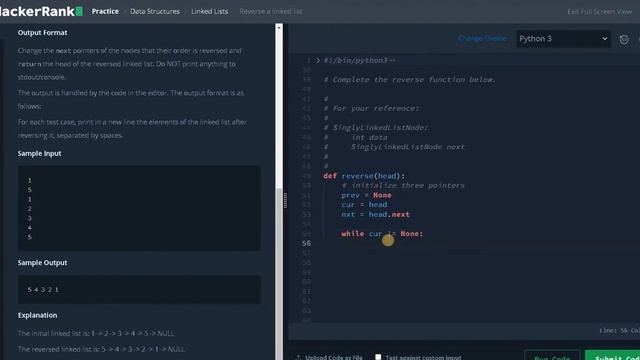Click line number 56 in gutter

[x=307, y=243]
